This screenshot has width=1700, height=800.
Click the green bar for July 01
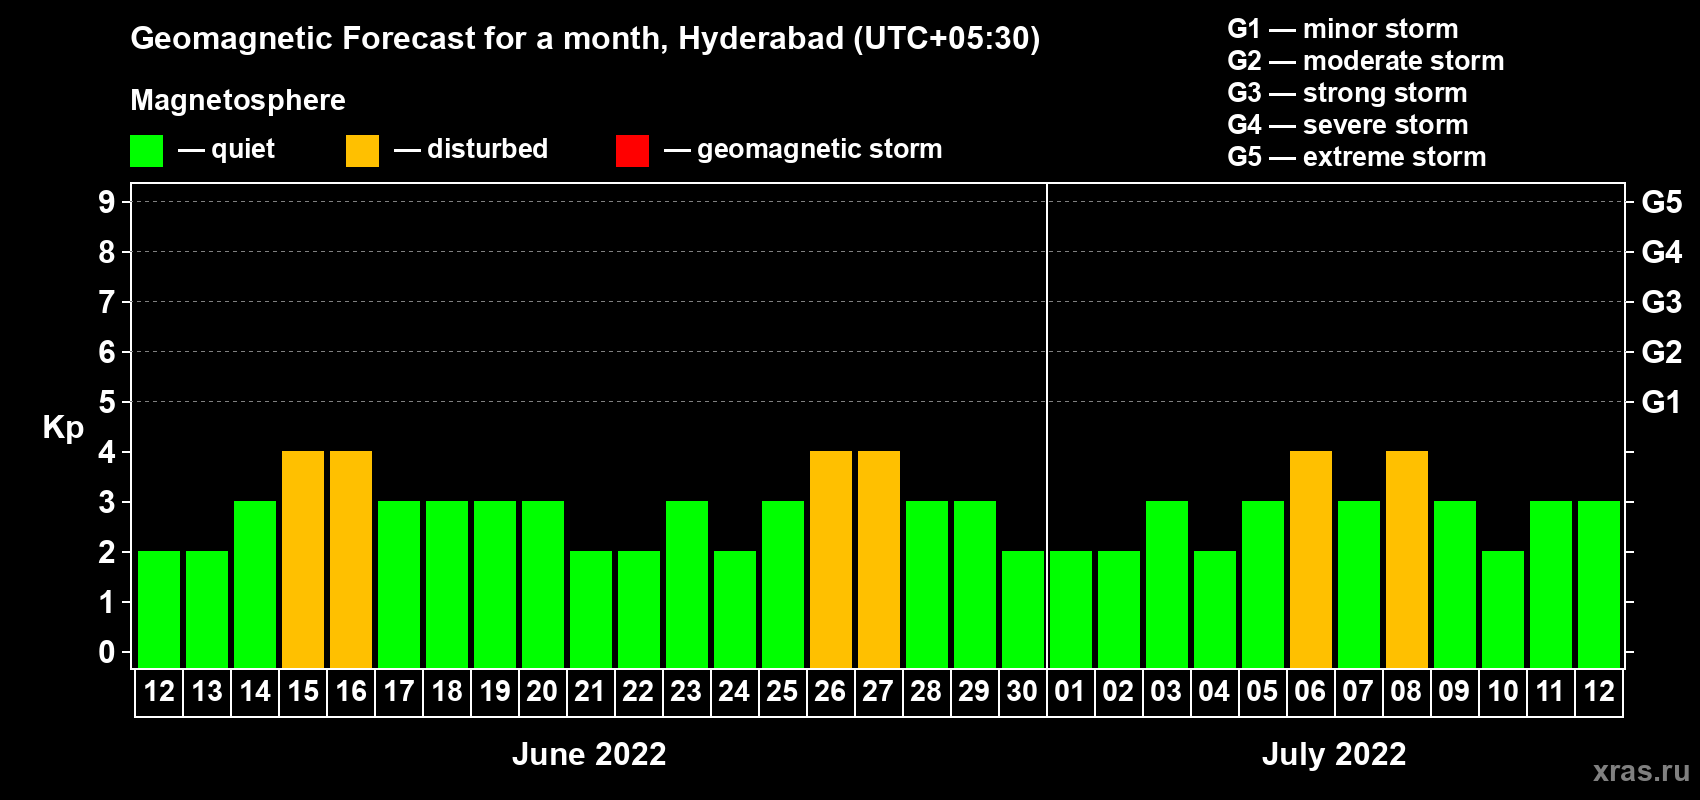pyautogui.click(x=1071, y=609)
